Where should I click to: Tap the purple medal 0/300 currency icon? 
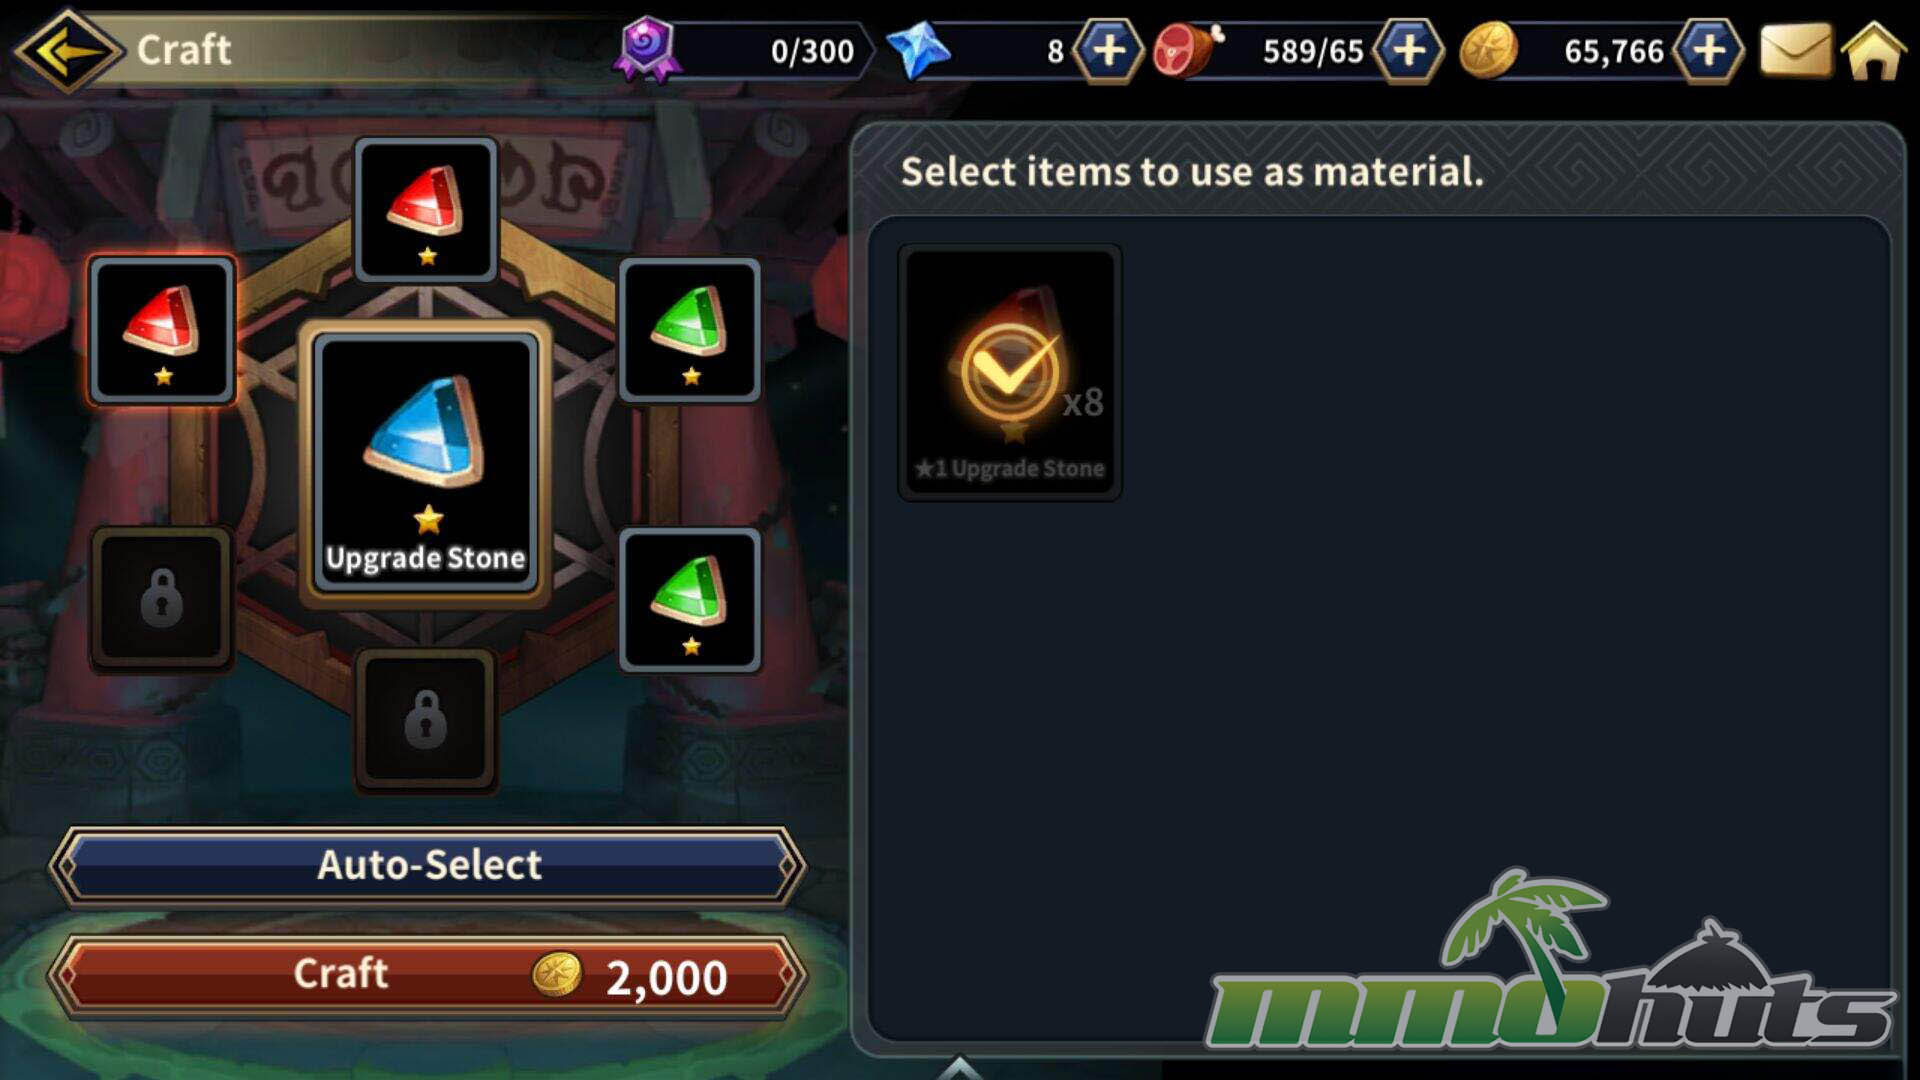pos(648,48)
